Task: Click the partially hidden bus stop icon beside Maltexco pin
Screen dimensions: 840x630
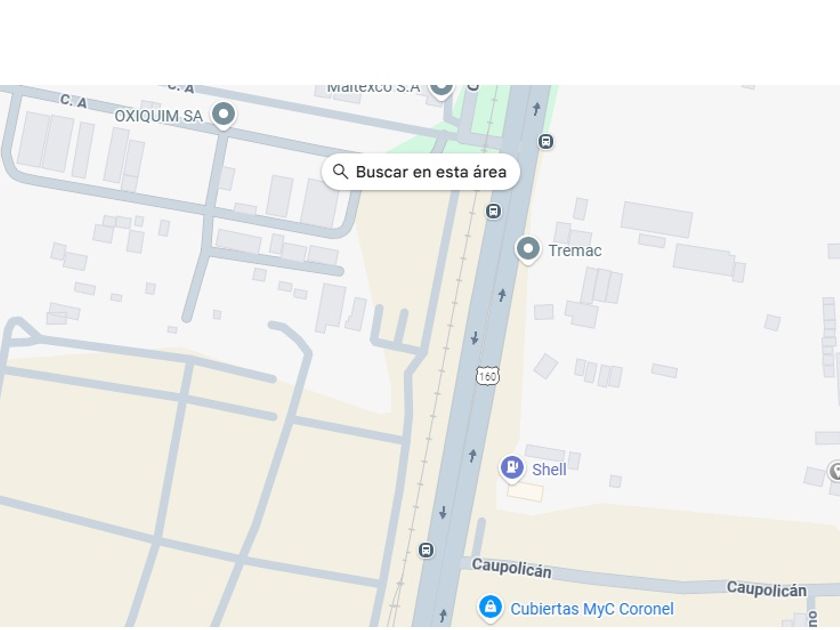Action: [x=473, y=87]
